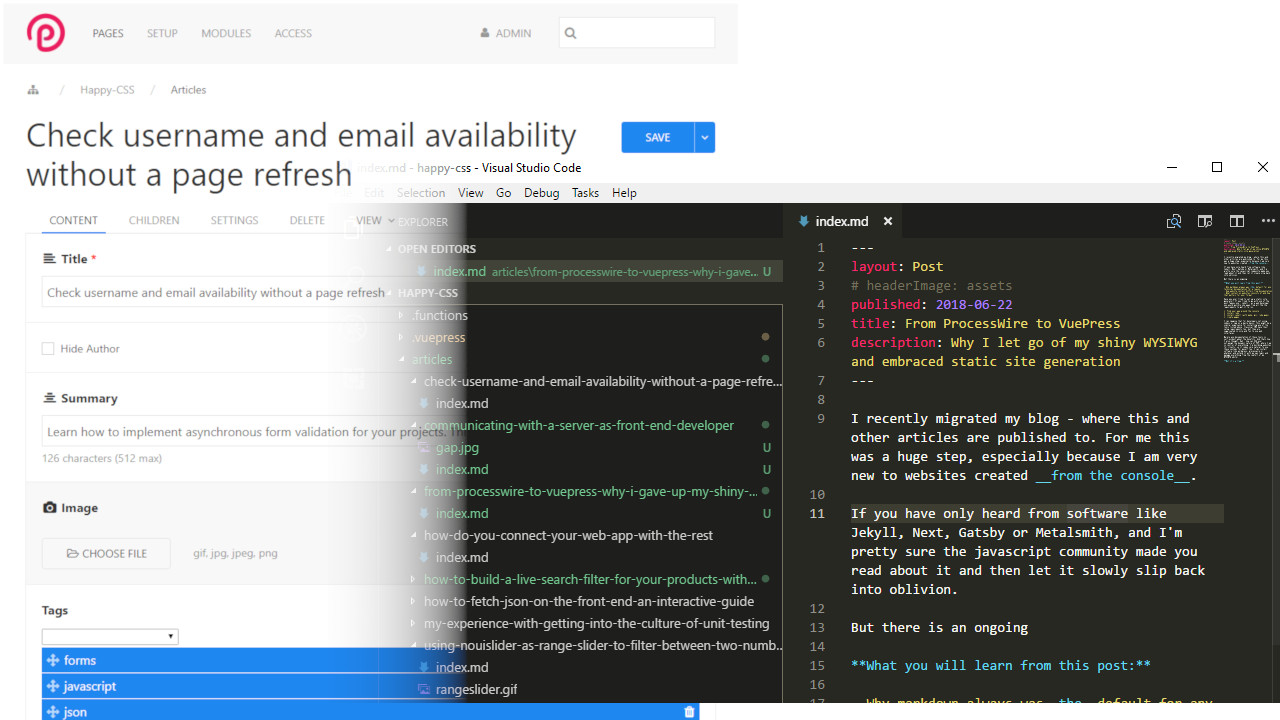Open the ACCESS menu

coord(293,33)
